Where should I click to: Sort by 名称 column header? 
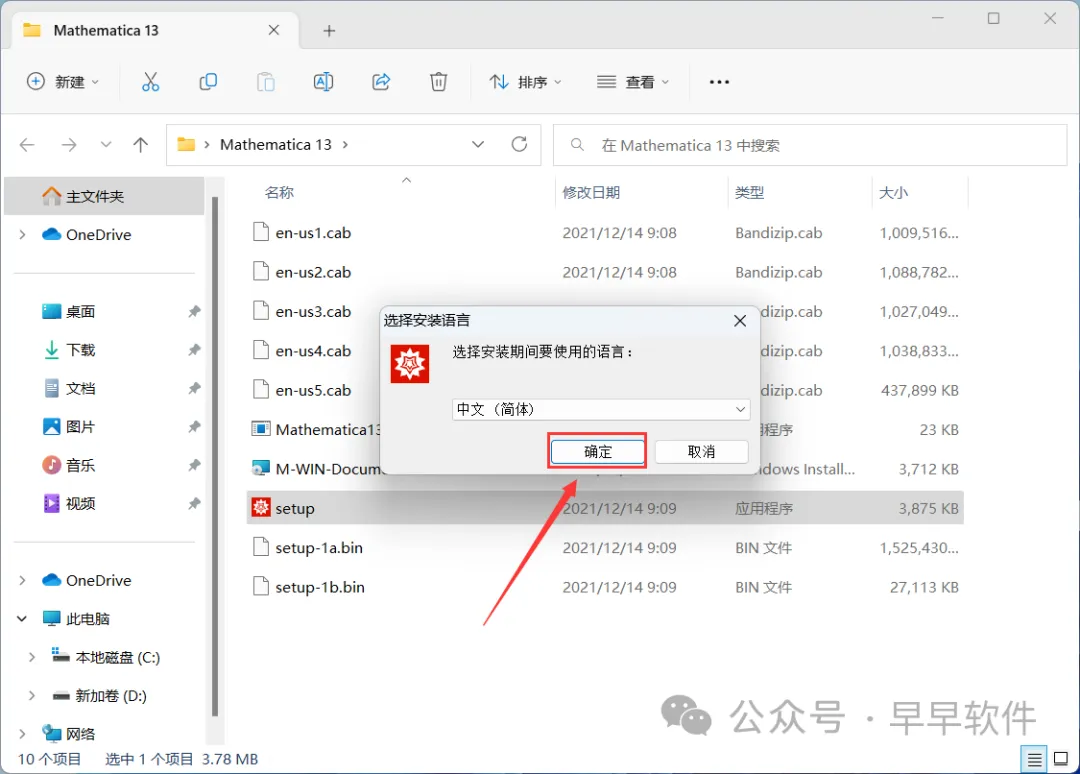click(x=279, y=192)
